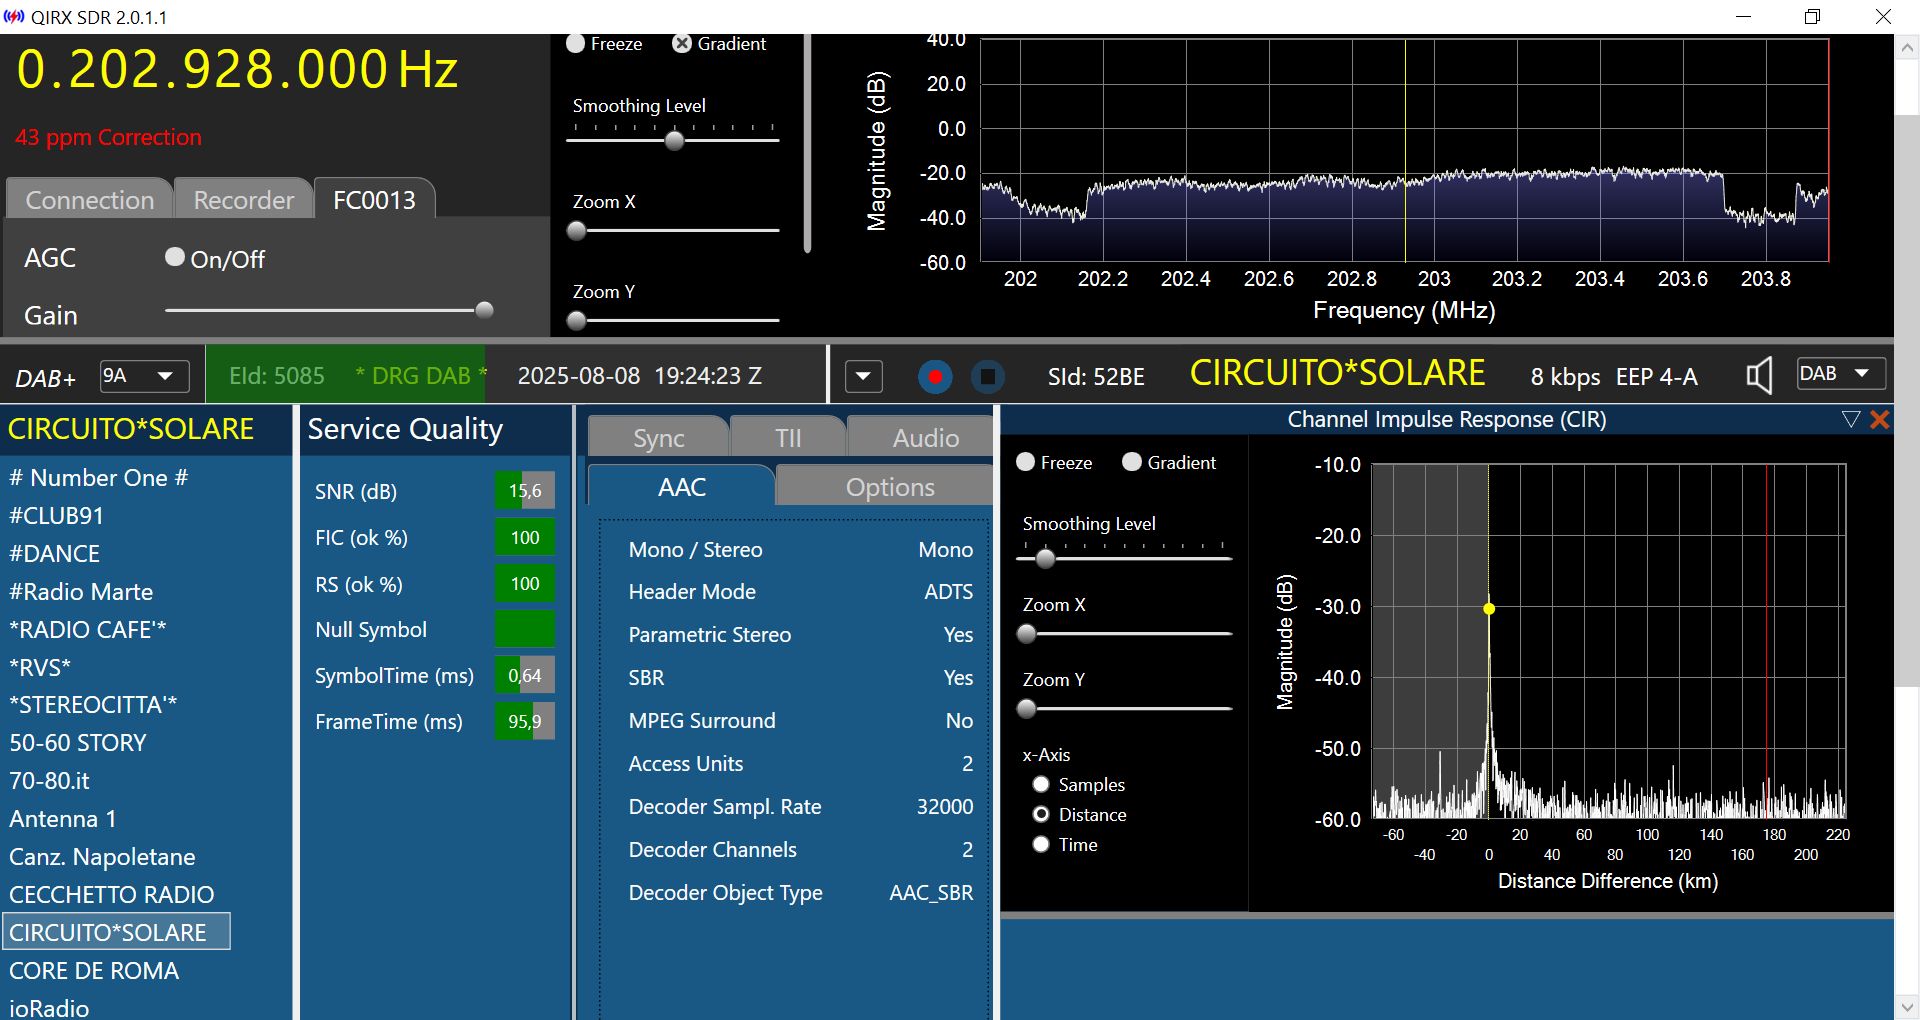Open the Recorder tab
Viewport: 1920px width, 1020px height.
[243, 200]
